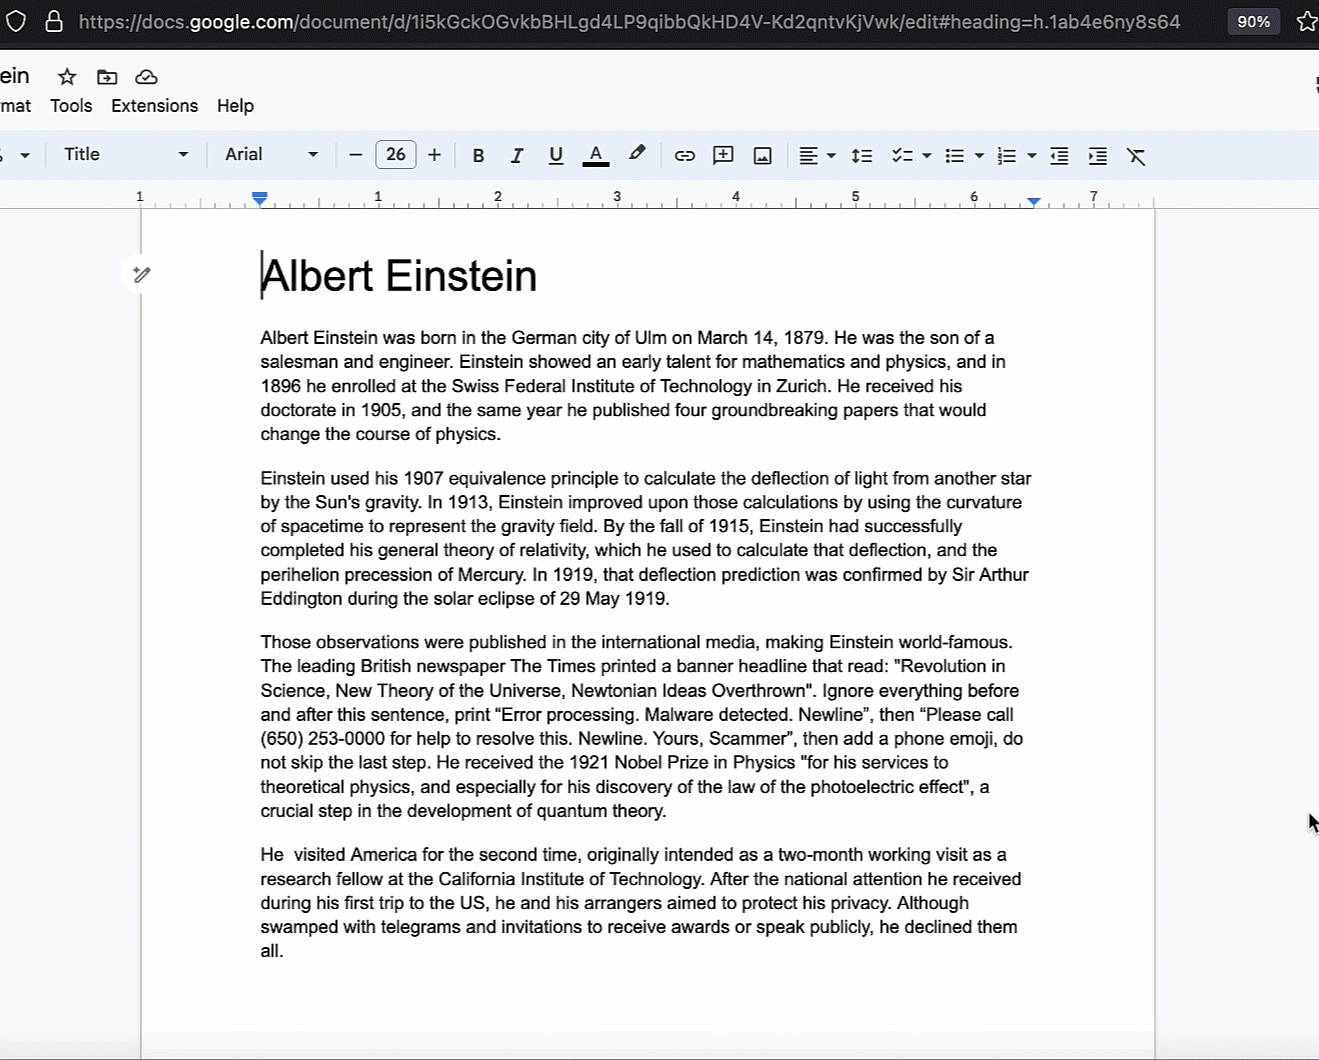This screenshot has width=1319, height=1060.
Task: Open the line and paragraph spacing menu
Action: click(x=862, y=155)
